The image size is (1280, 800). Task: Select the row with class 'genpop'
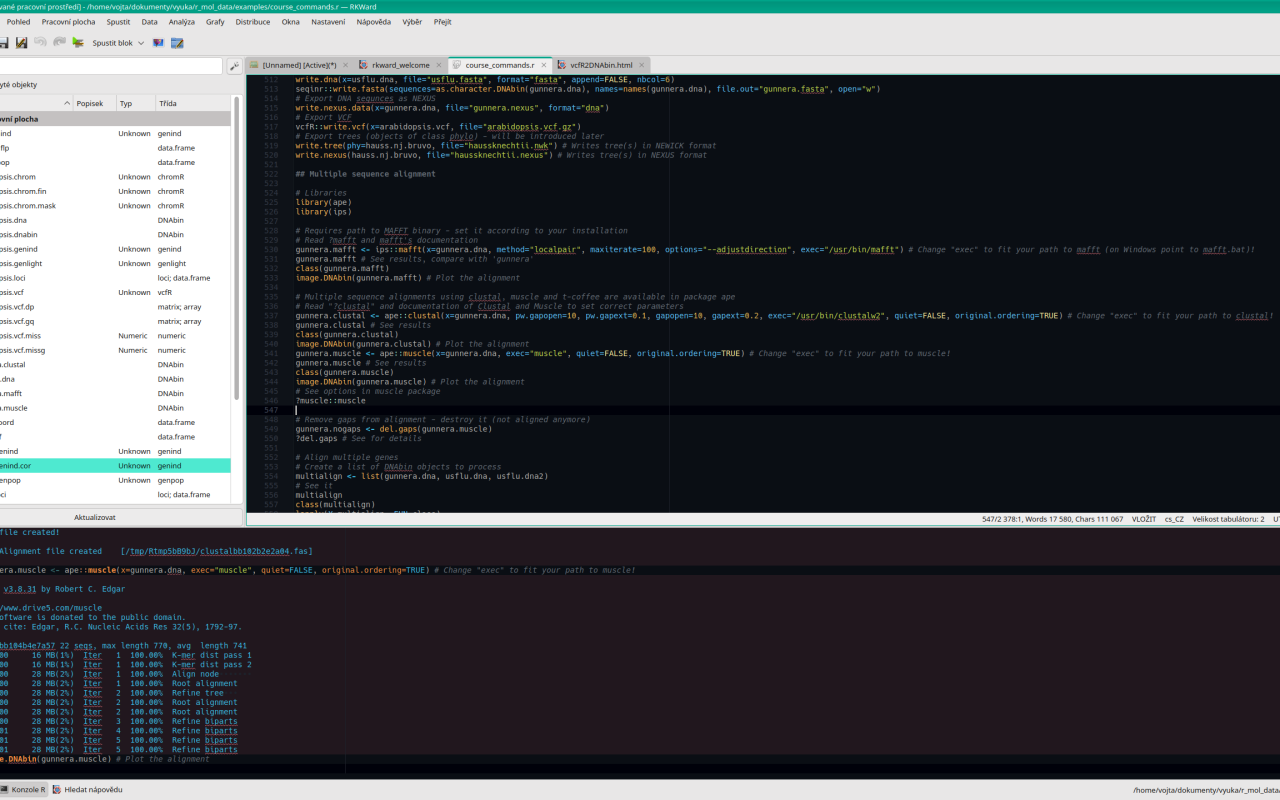click(x=115, y=480)
